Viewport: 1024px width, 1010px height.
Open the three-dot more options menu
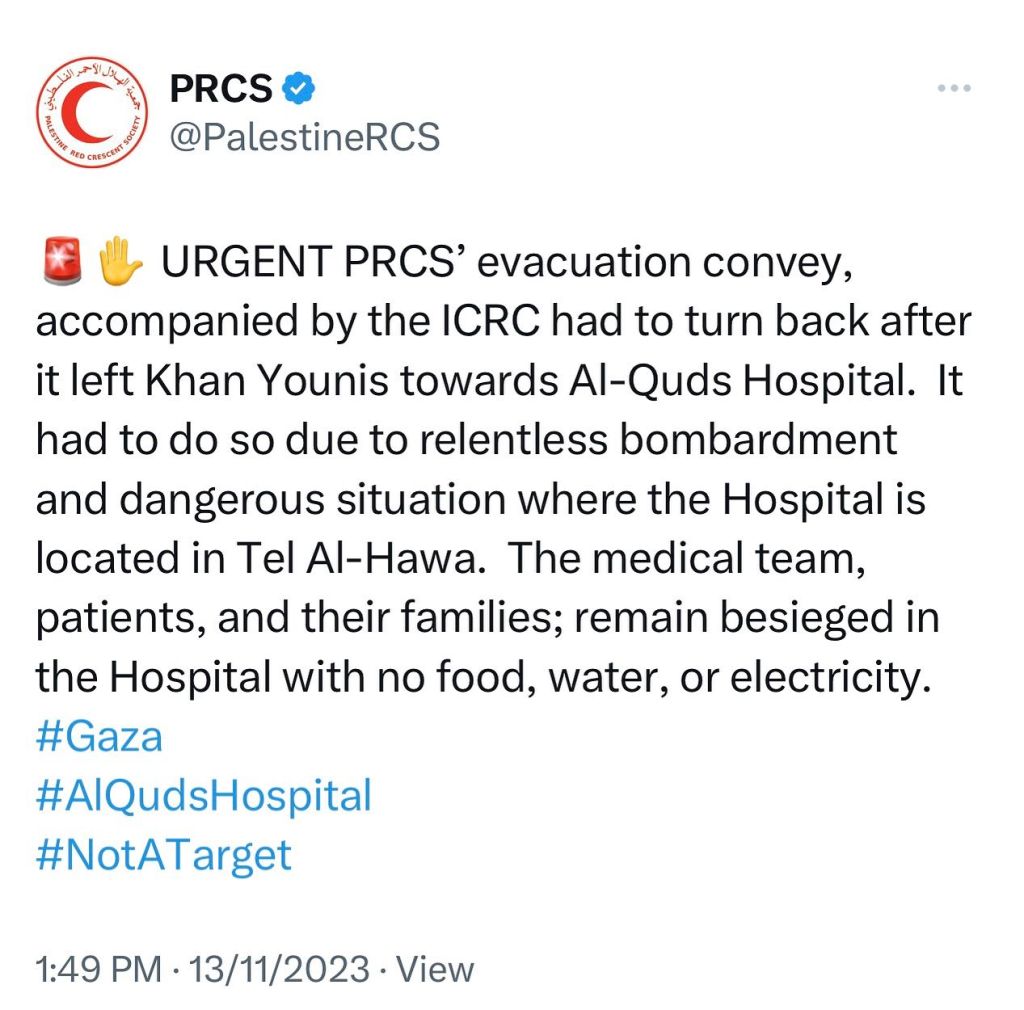pos(954,87)
